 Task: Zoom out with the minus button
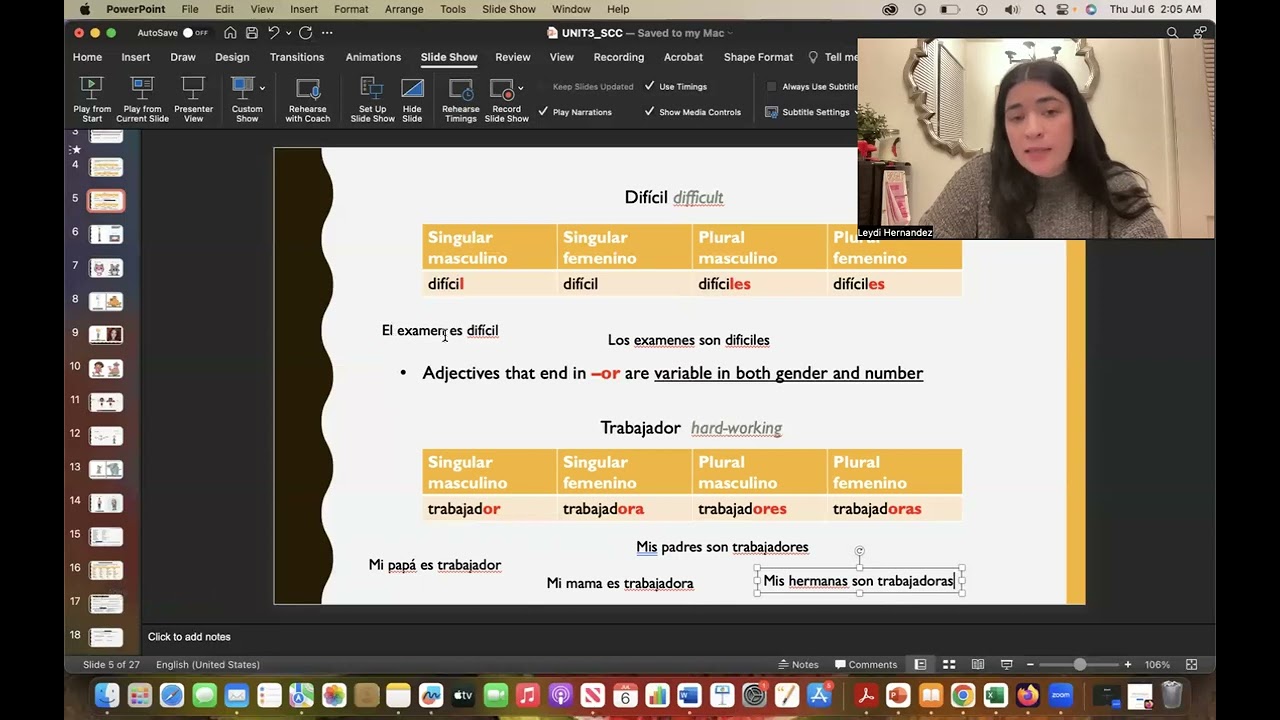pos(1030,664)
